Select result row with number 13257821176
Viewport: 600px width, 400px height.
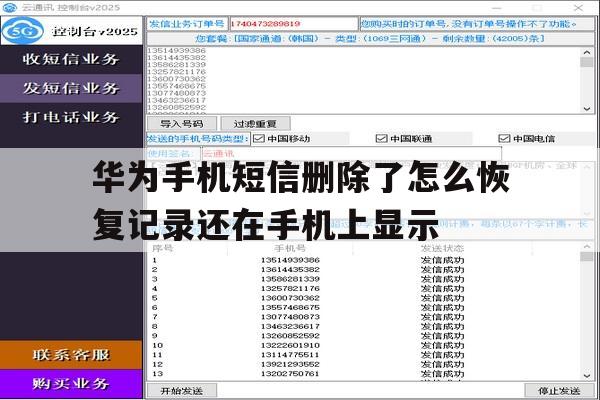[364, 289]
